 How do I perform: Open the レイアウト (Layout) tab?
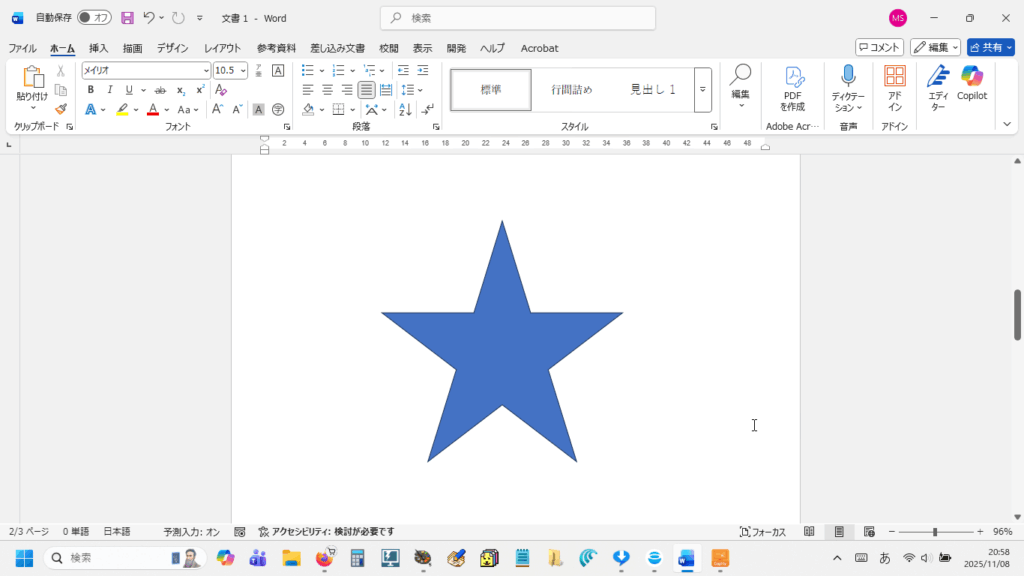click(222, 48)
